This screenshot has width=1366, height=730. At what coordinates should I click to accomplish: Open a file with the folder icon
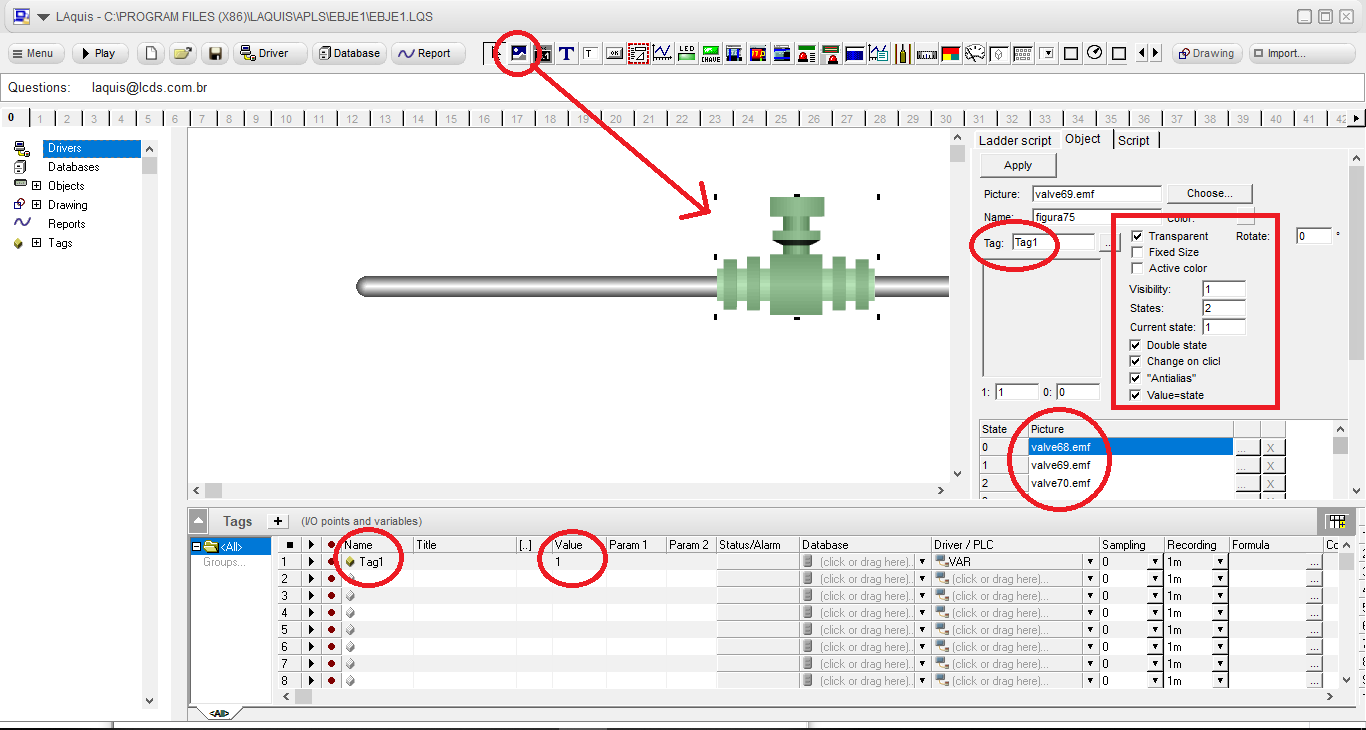point(182,53)
